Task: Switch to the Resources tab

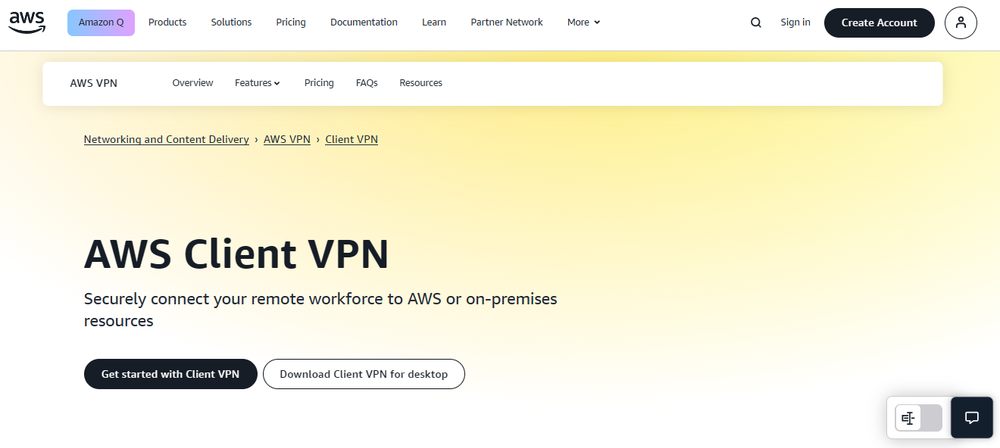Action: pyautogui.click(x=421, y=83)
